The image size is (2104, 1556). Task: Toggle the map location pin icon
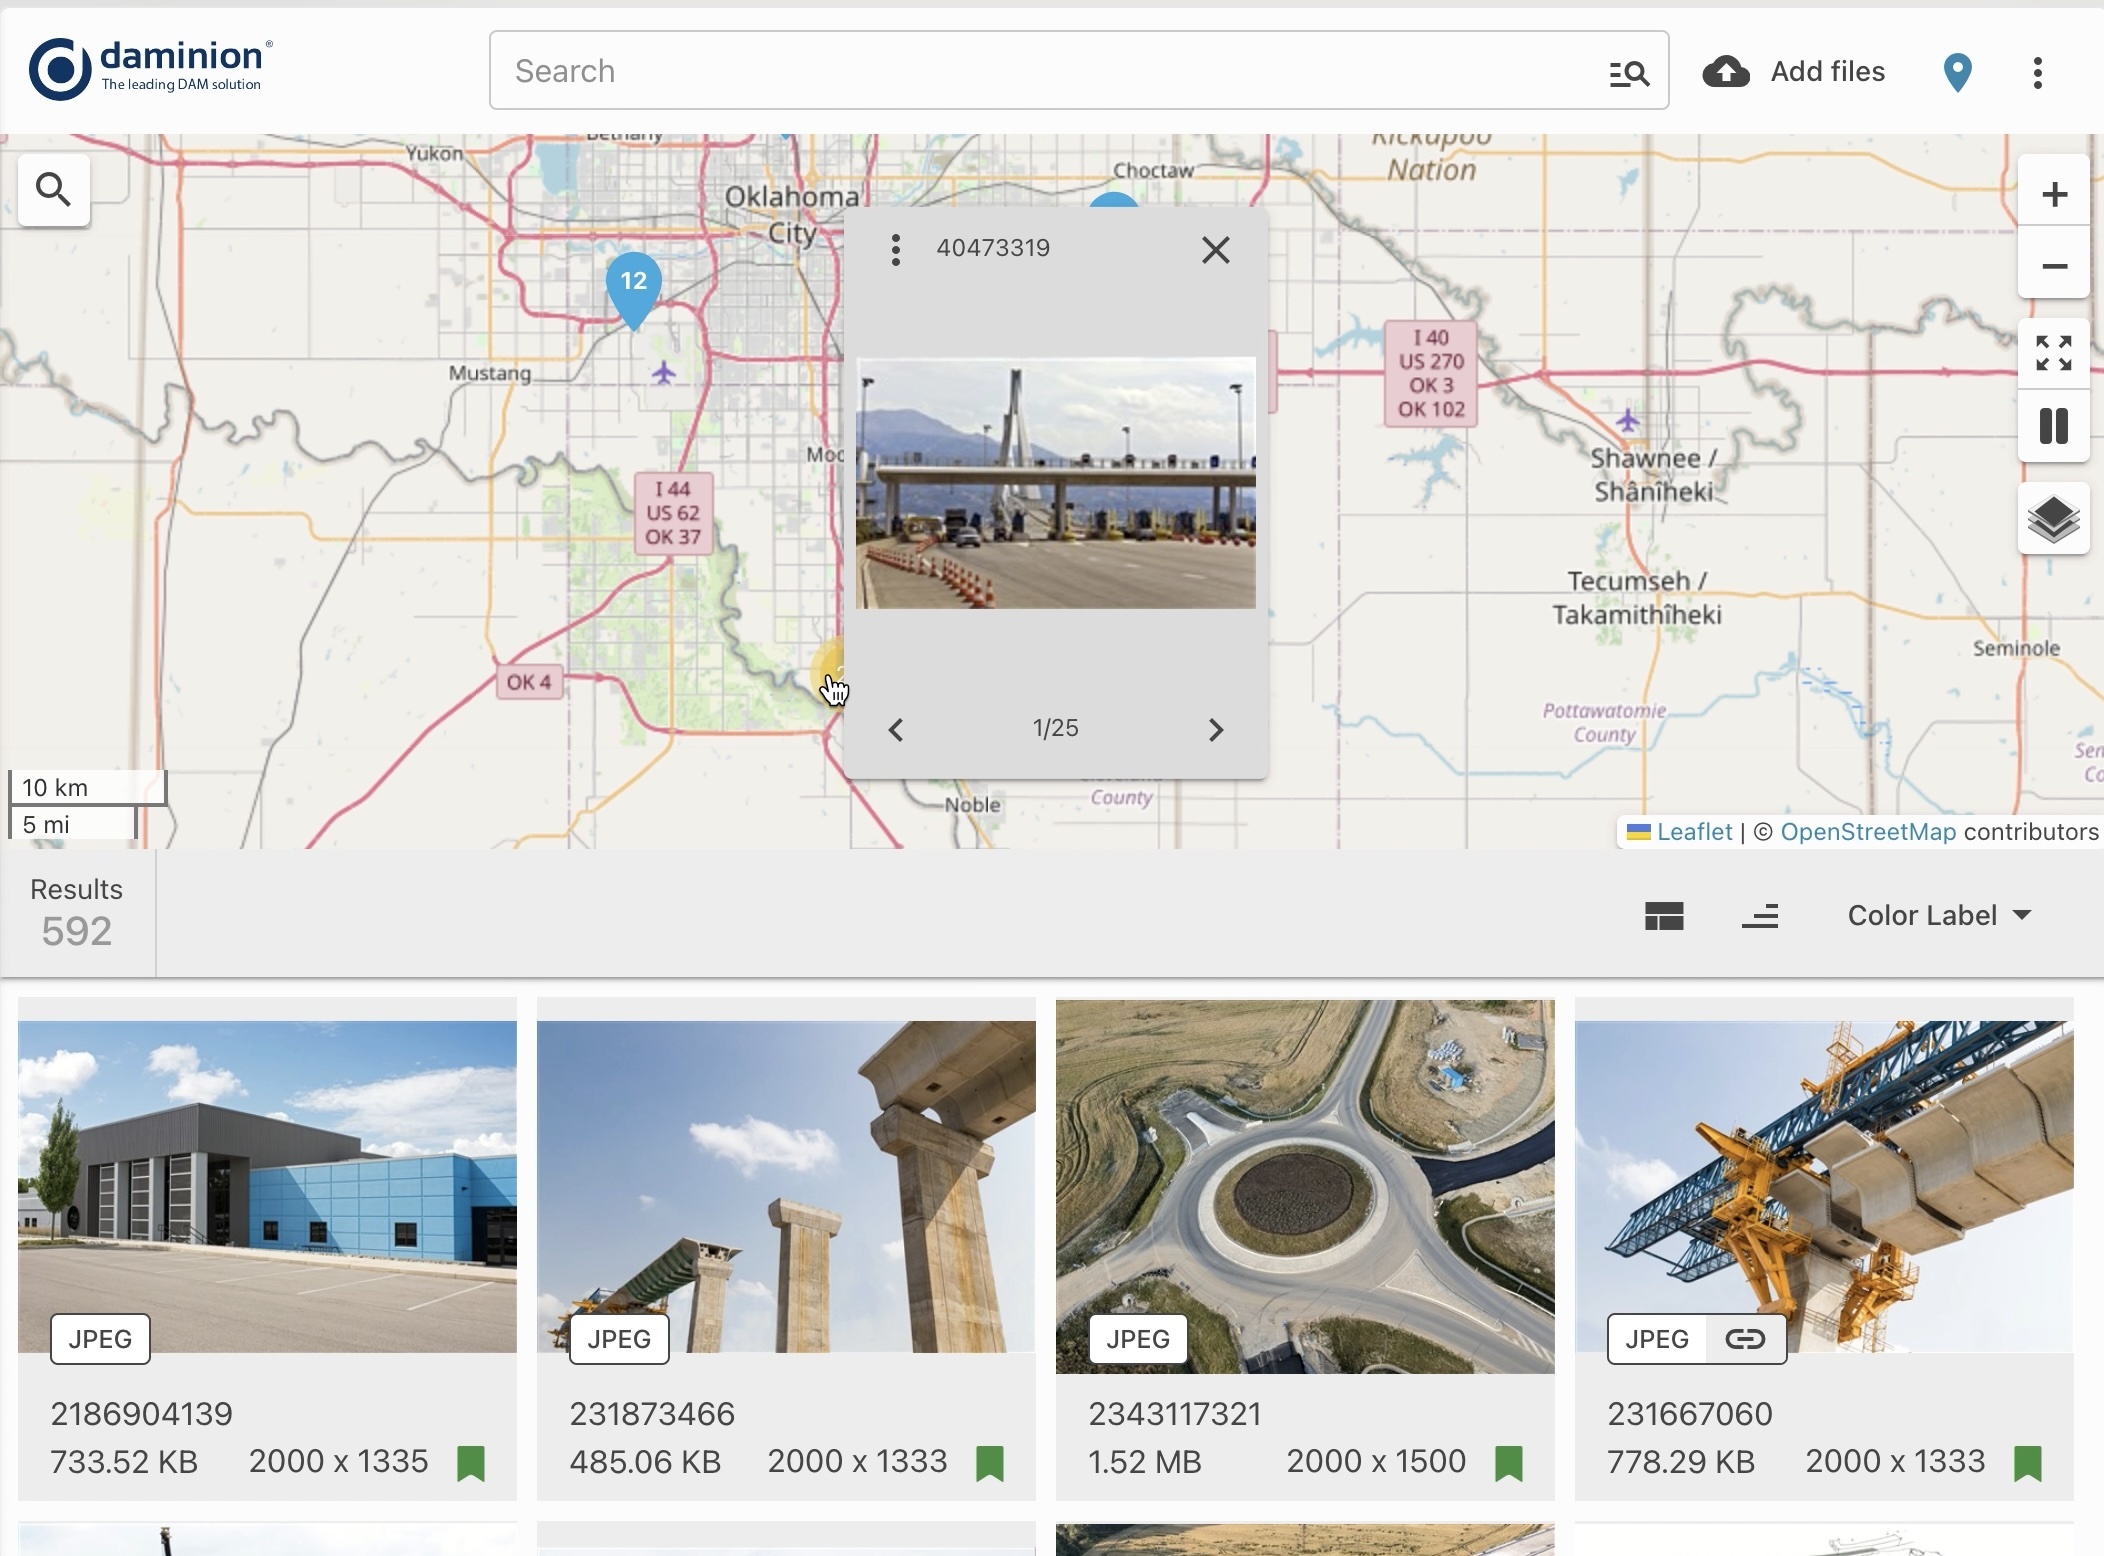[1957, 72]
